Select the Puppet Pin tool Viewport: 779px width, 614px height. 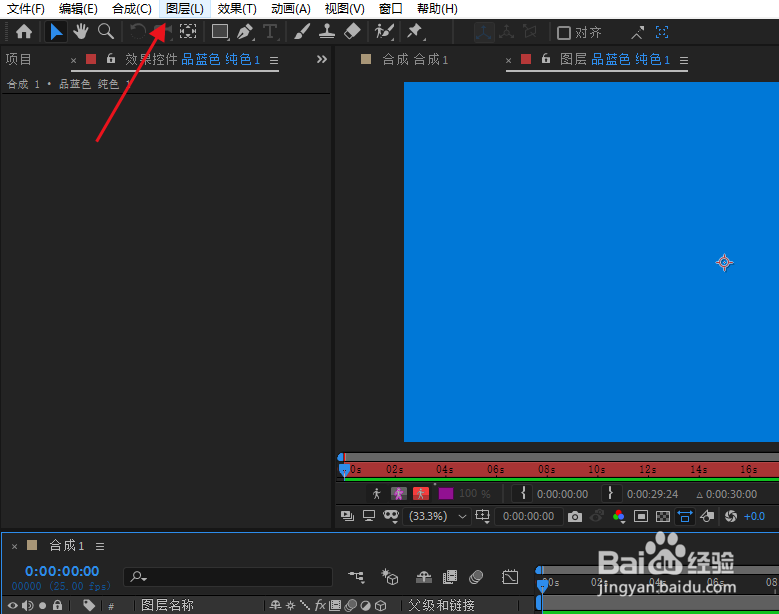415,32
